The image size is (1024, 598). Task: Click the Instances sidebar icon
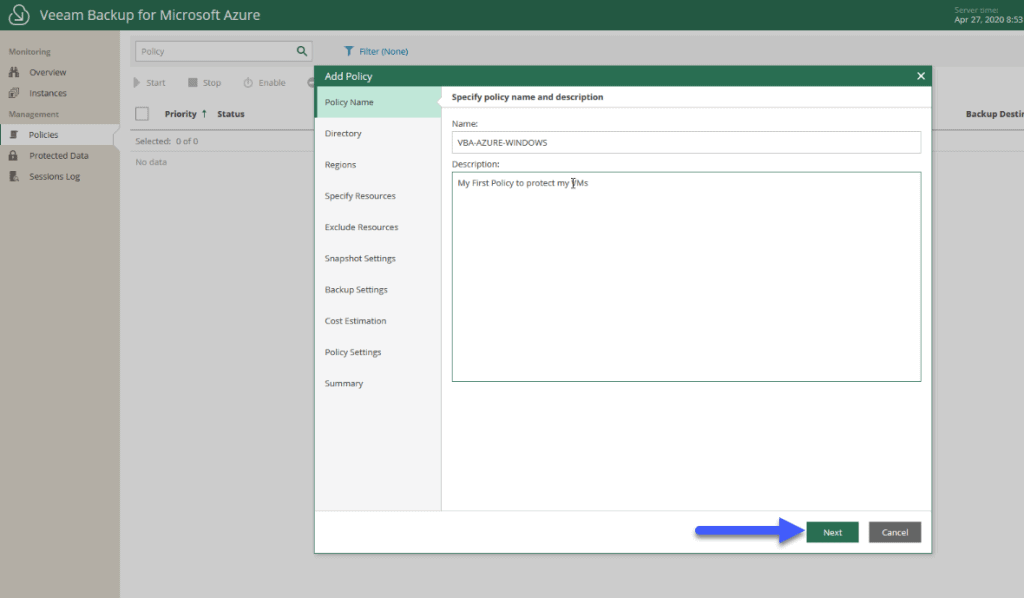coord(14,93)
